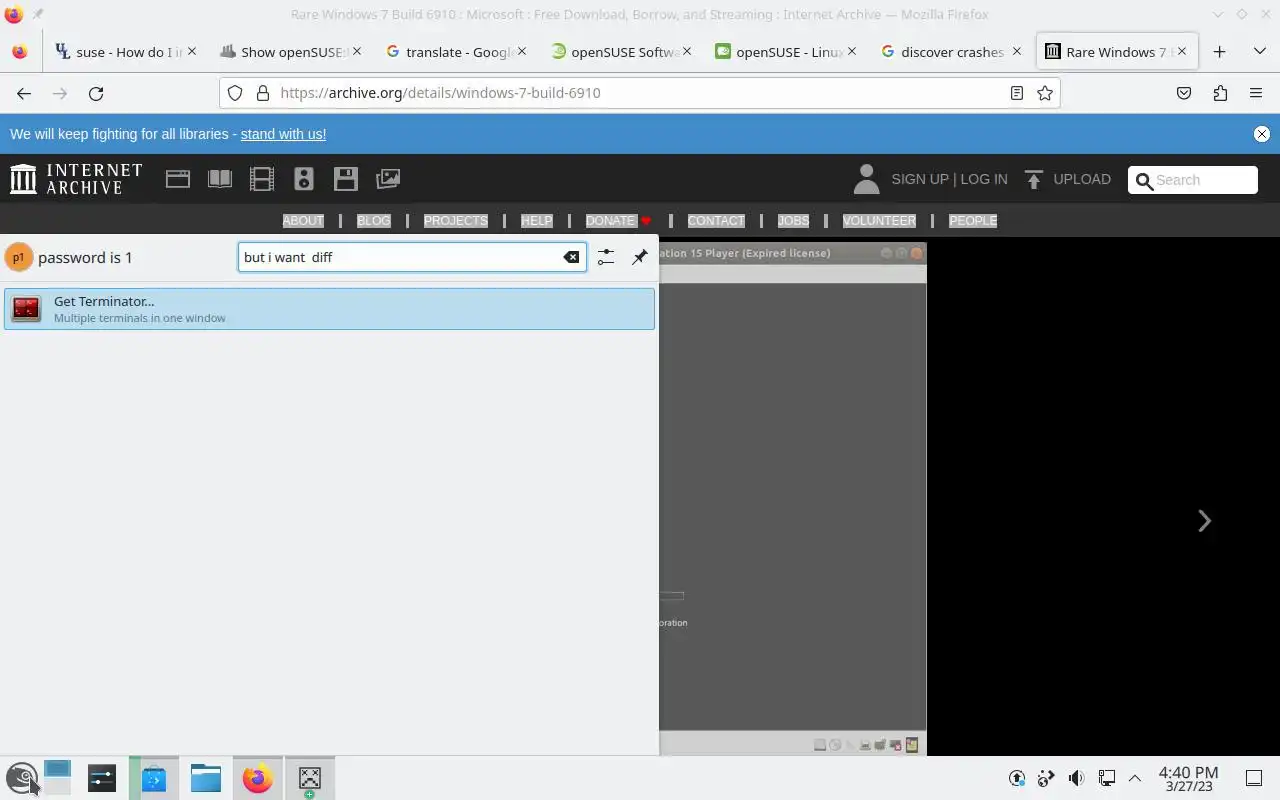Viewport: 1280px width, 800px height.
Task: Open the audio volume tray icon
Action: tap(1076, 778)
